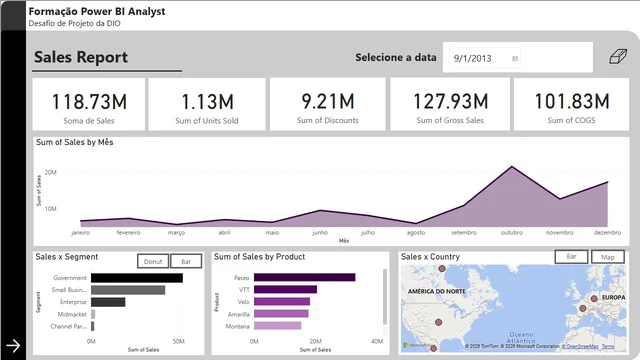The height and width of the screenshot is (360, 640).
Task: Select the Government segment bar
Action: [137, 278]
